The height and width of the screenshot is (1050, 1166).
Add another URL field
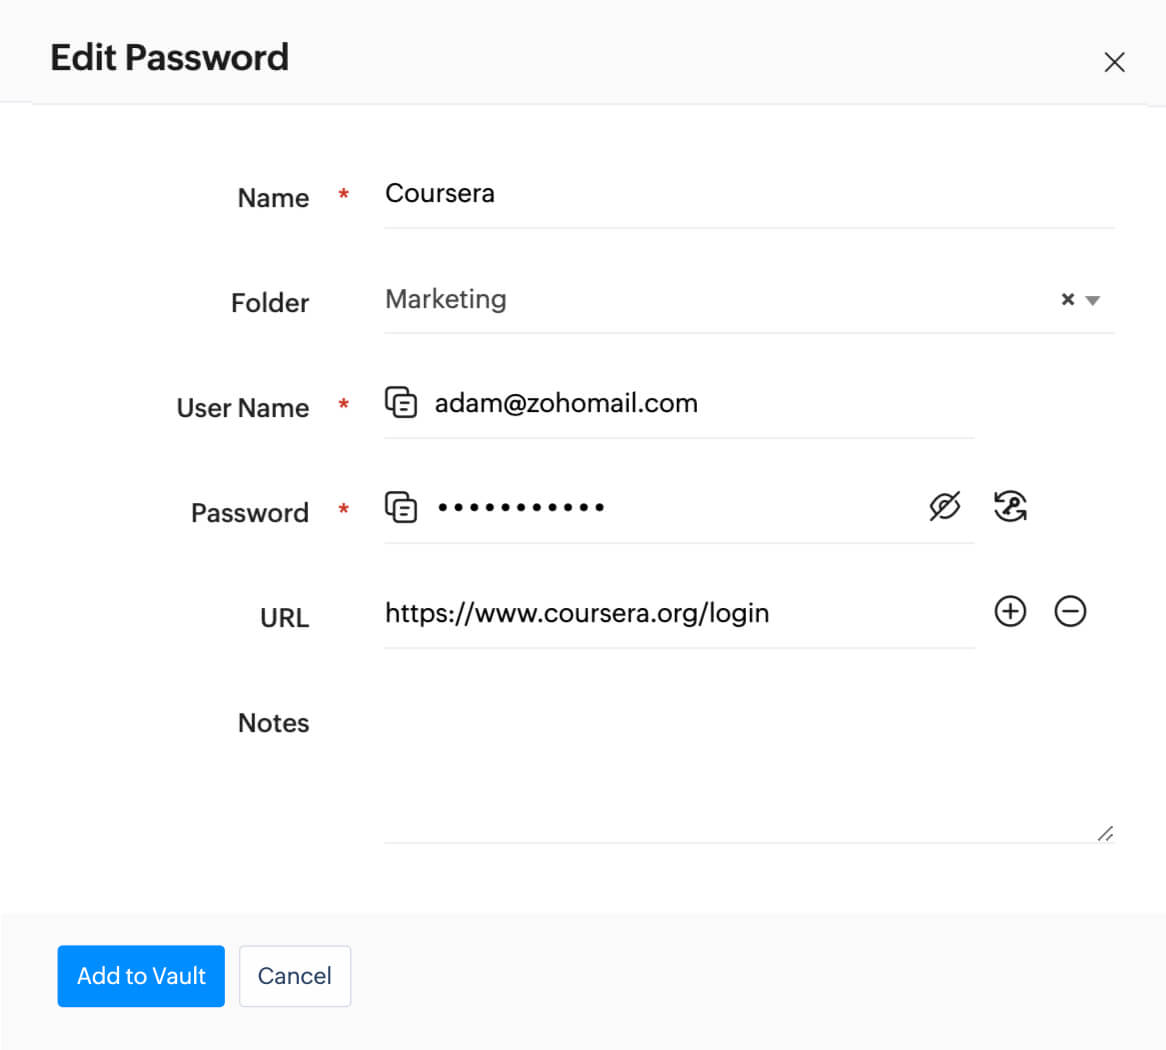tap(1010, 611)
